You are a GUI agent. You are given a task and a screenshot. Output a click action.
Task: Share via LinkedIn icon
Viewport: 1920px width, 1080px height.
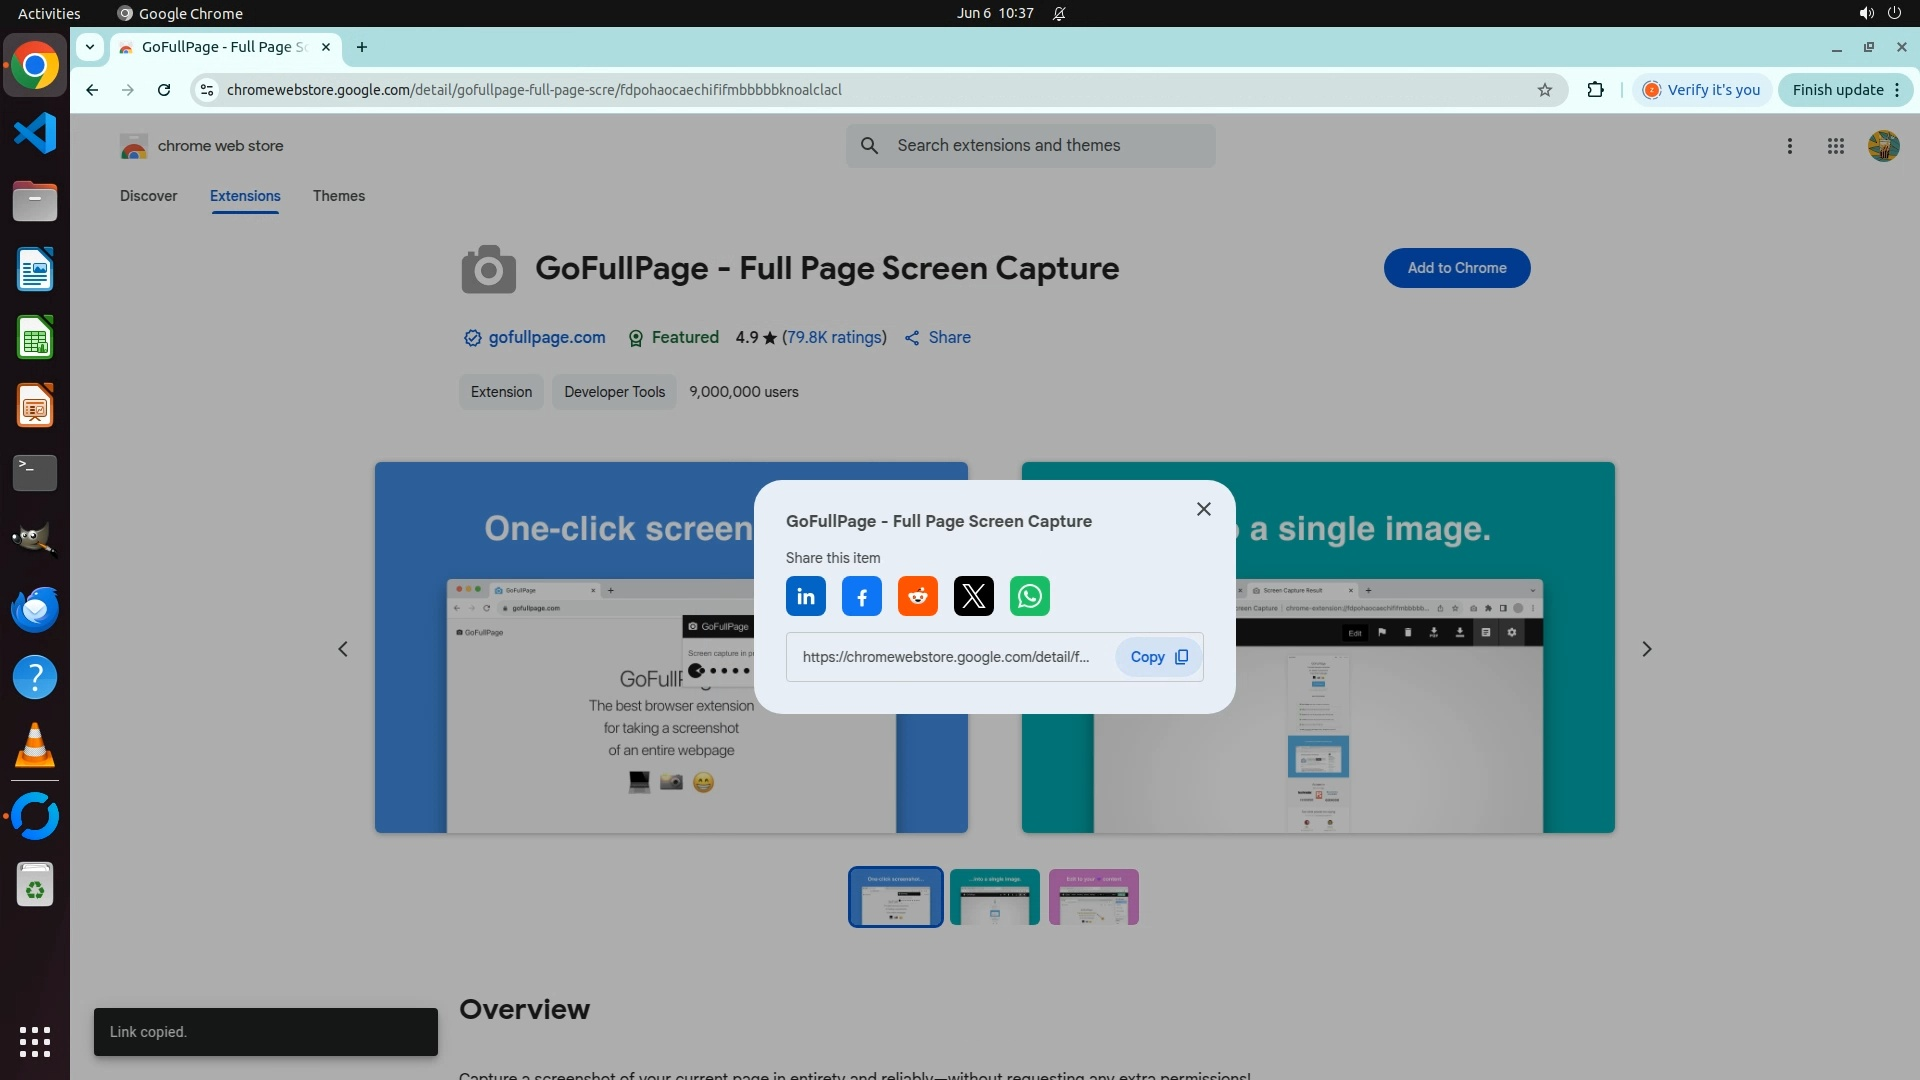point(805,597)
